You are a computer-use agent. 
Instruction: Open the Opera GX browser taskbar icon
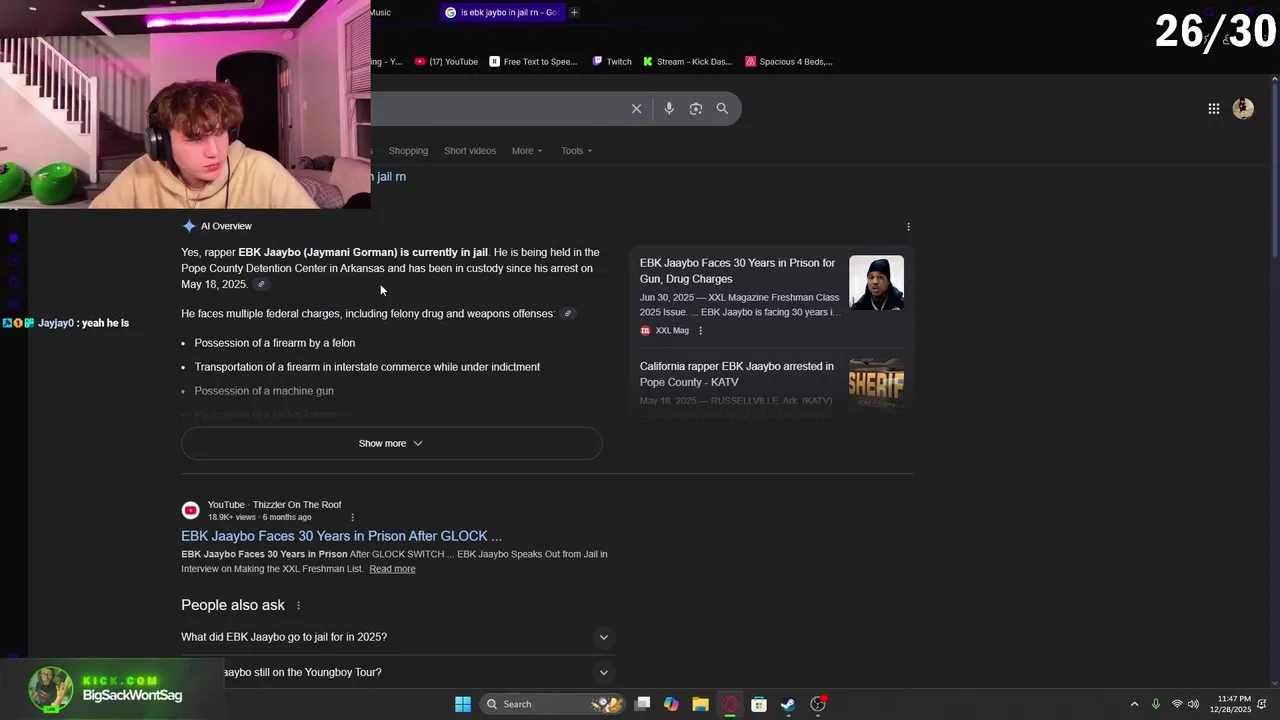(x=730, y=704)
